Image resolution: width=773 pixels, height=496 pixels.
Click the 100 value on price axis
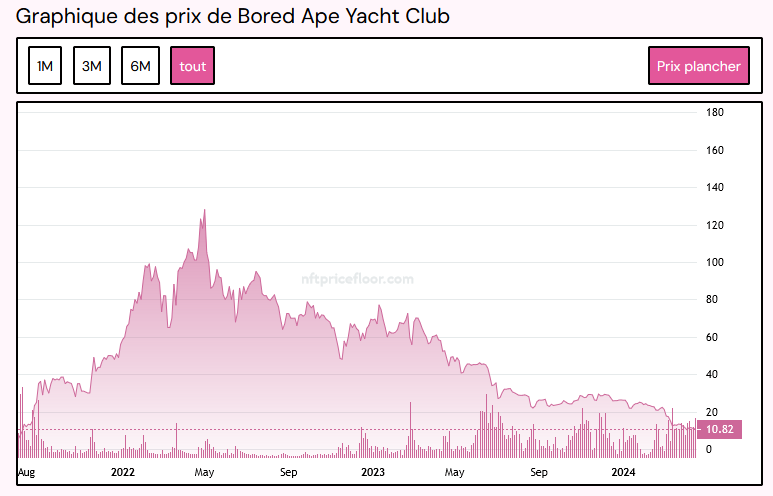[x=715, y=262]
